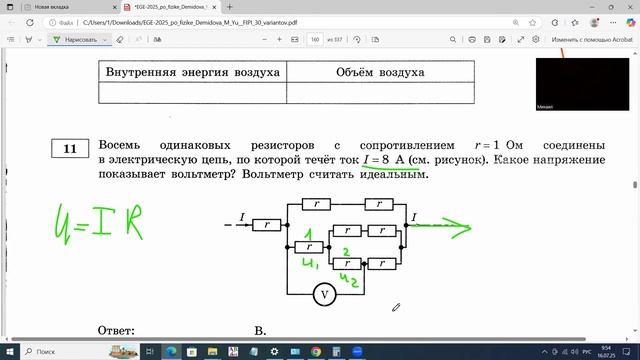Click the taskbar Поиск search box

[x=80, y=351]
